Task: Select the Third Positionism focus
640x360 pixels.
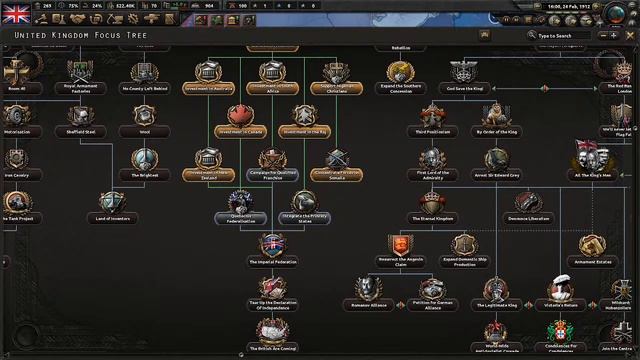Action: pyautogui.click(x=433, y=122)
